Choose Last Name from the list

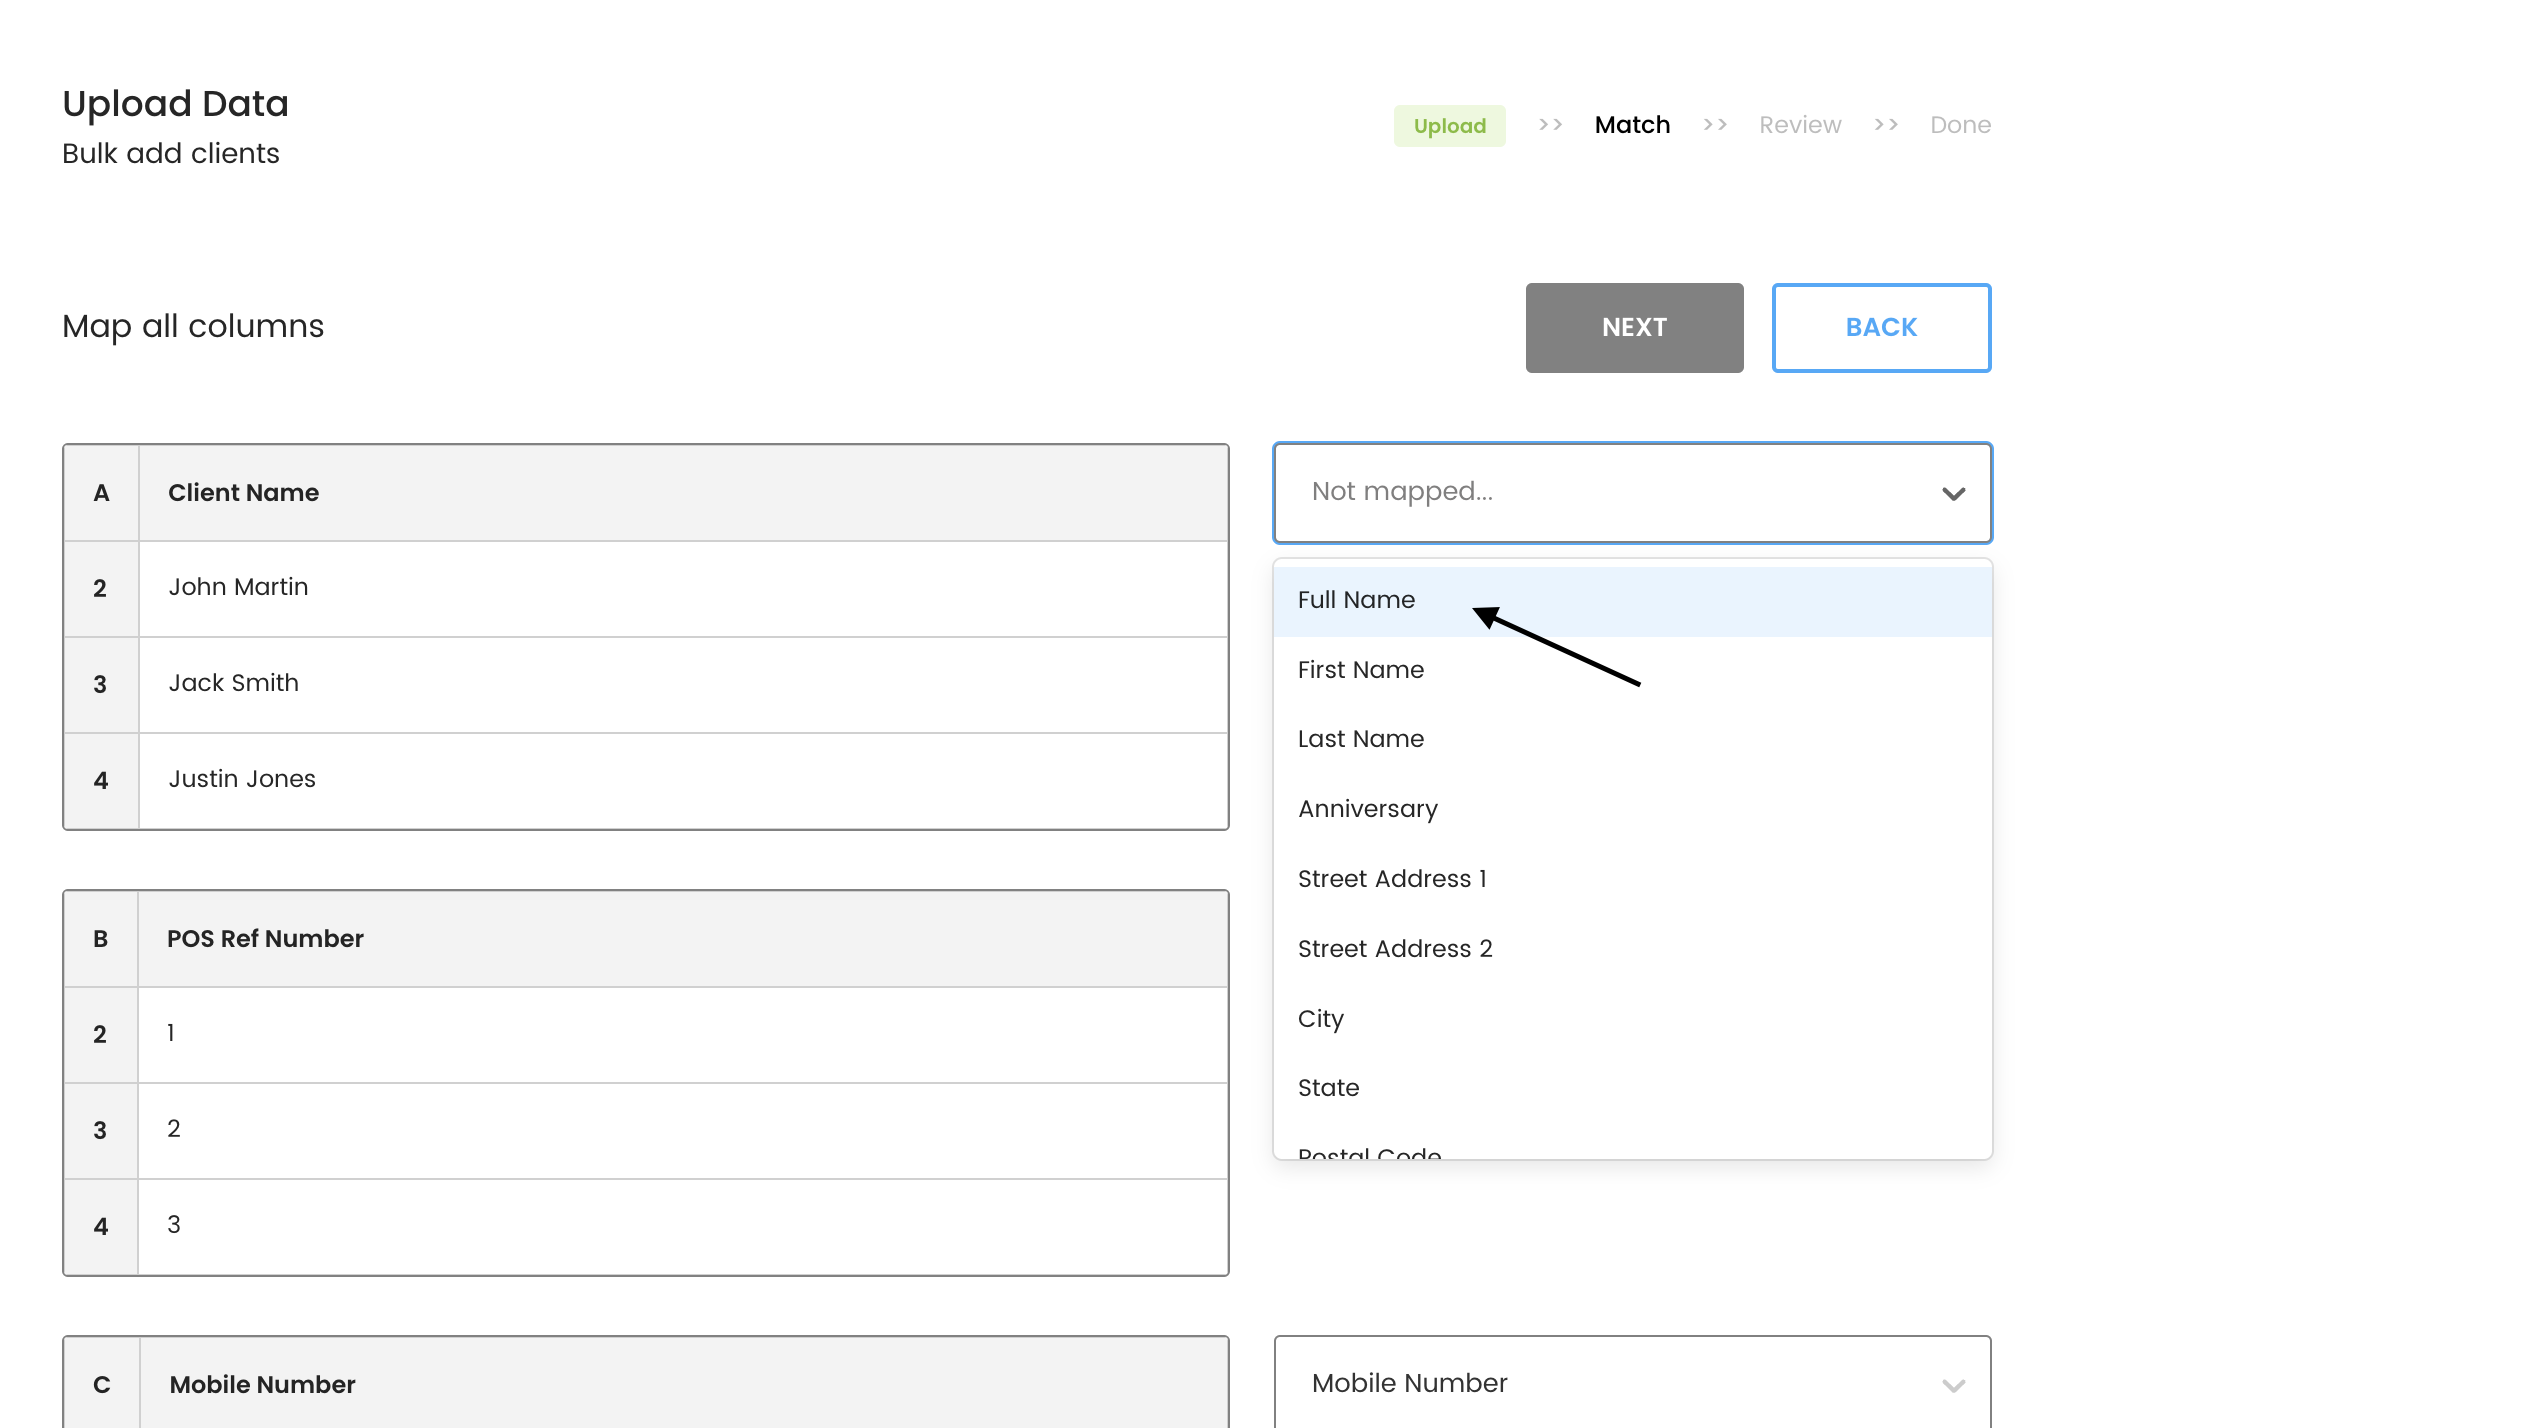(x=1360, y=739)
